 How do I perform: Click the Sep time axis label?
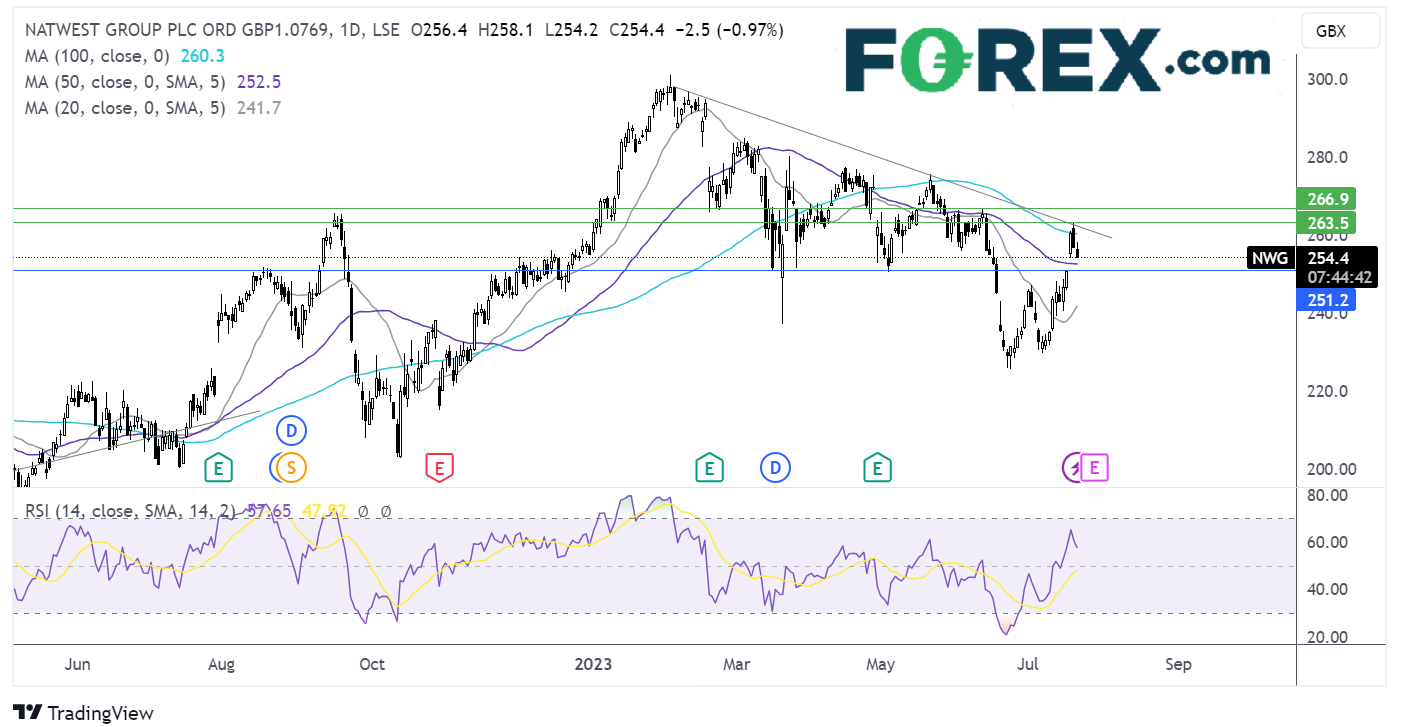[1179, 664]
